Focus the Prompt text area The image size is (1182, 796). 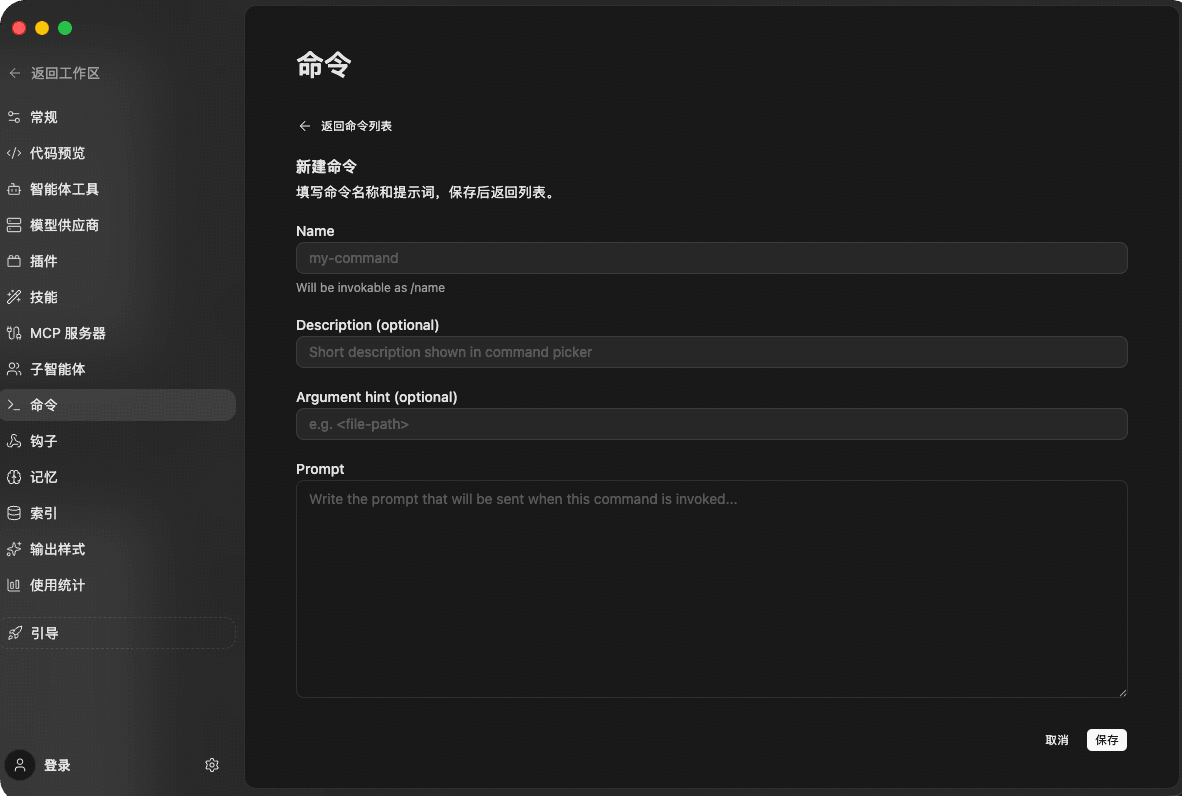coord(712,589)
